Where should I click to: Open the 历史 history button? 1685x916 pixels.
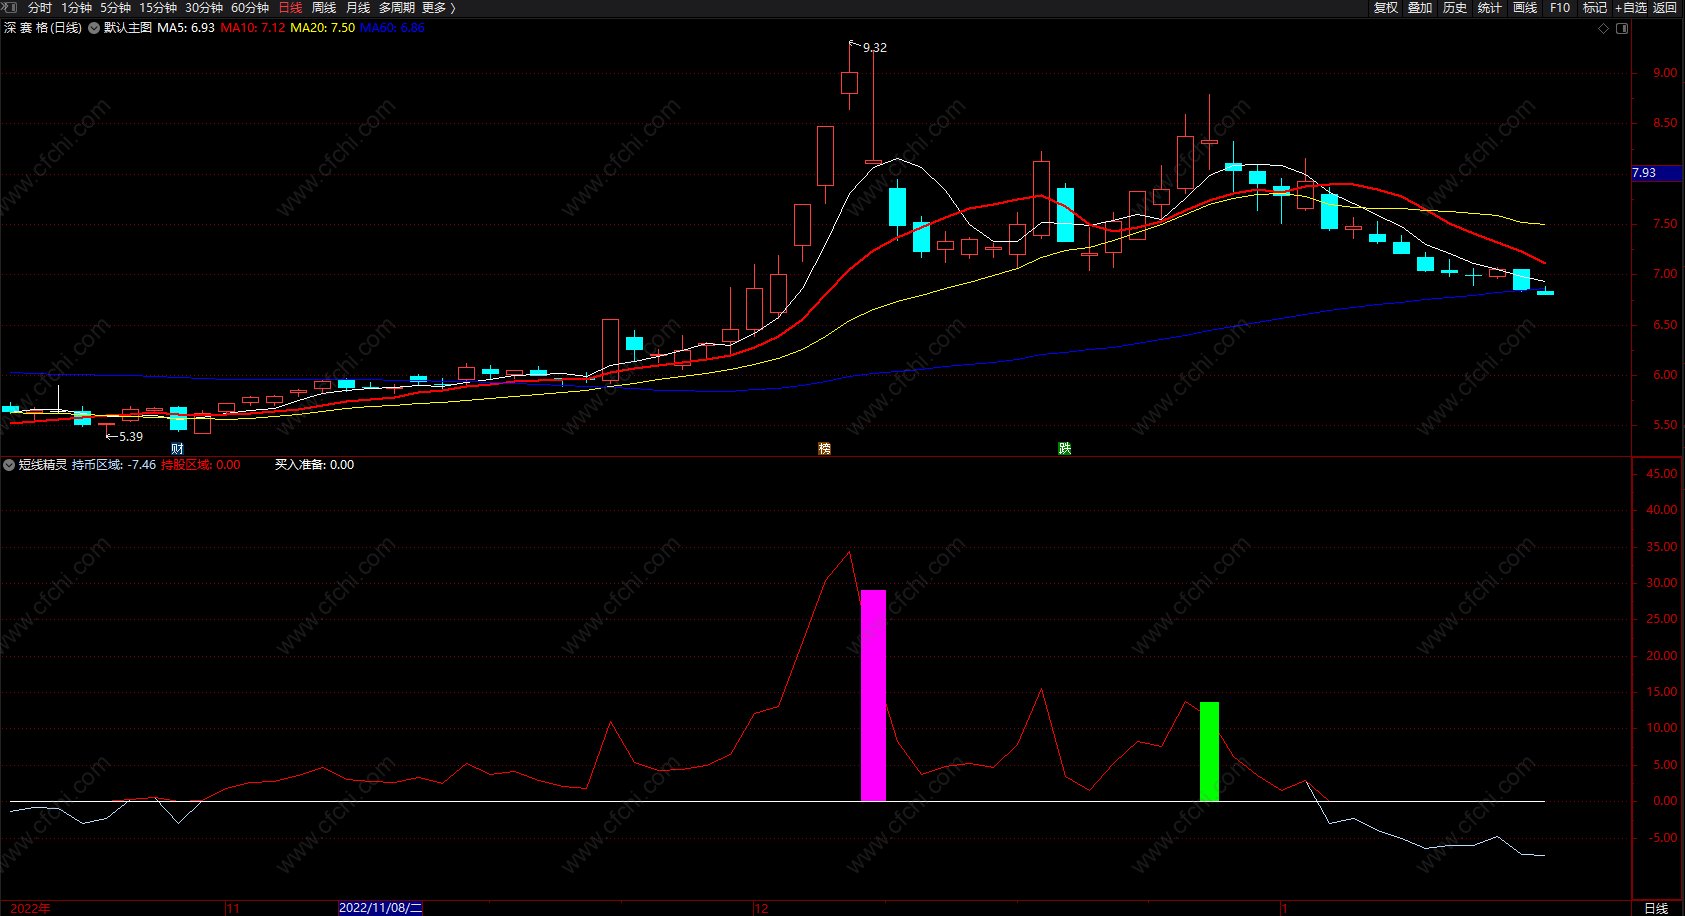click(1455, 8)
